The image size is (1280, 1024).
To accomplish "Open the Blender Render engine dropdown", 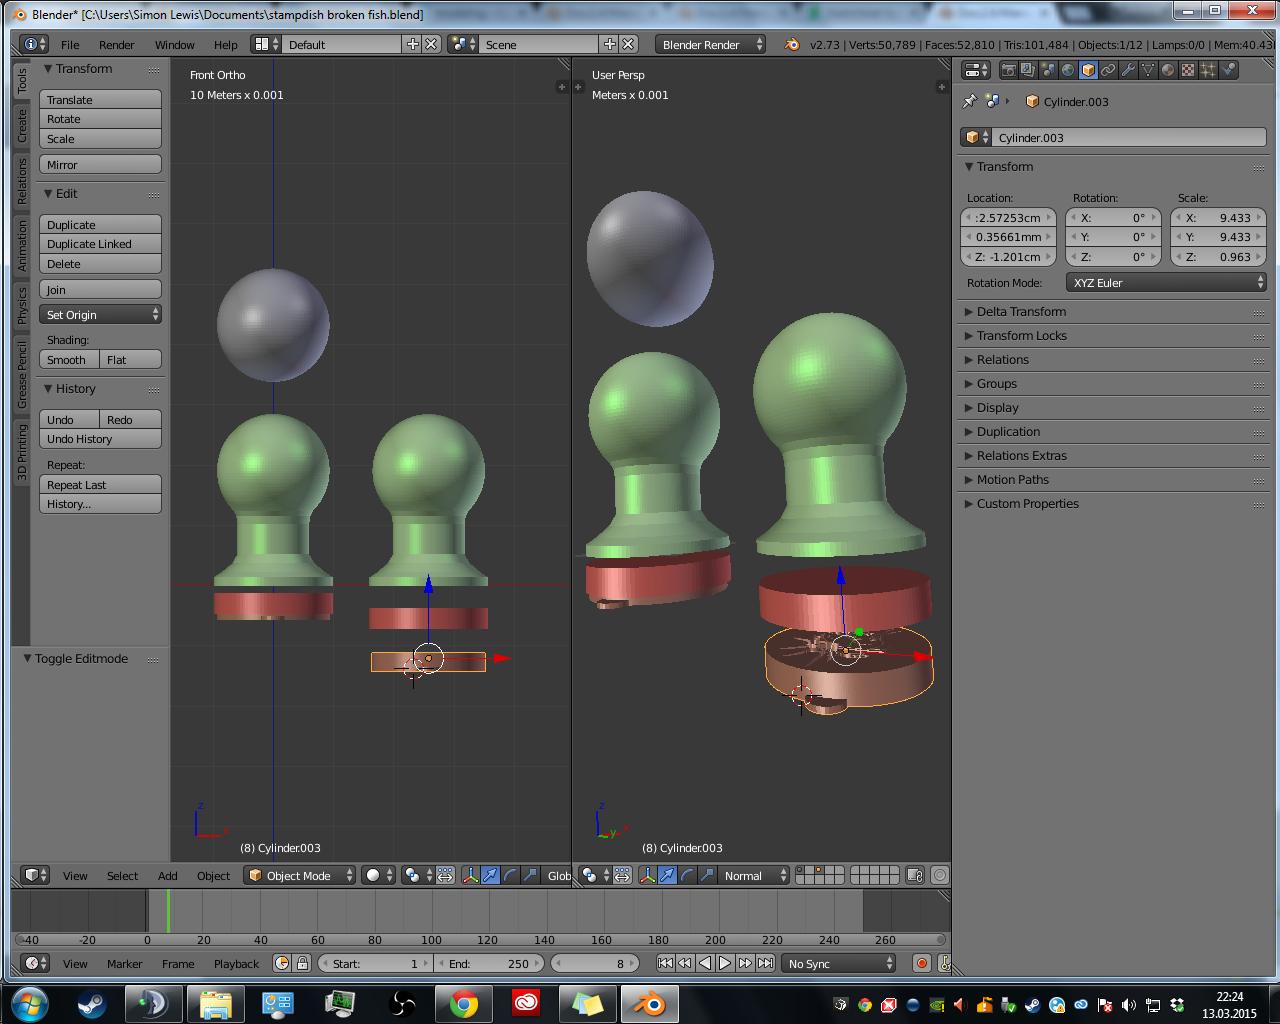I will pos(710,45).
